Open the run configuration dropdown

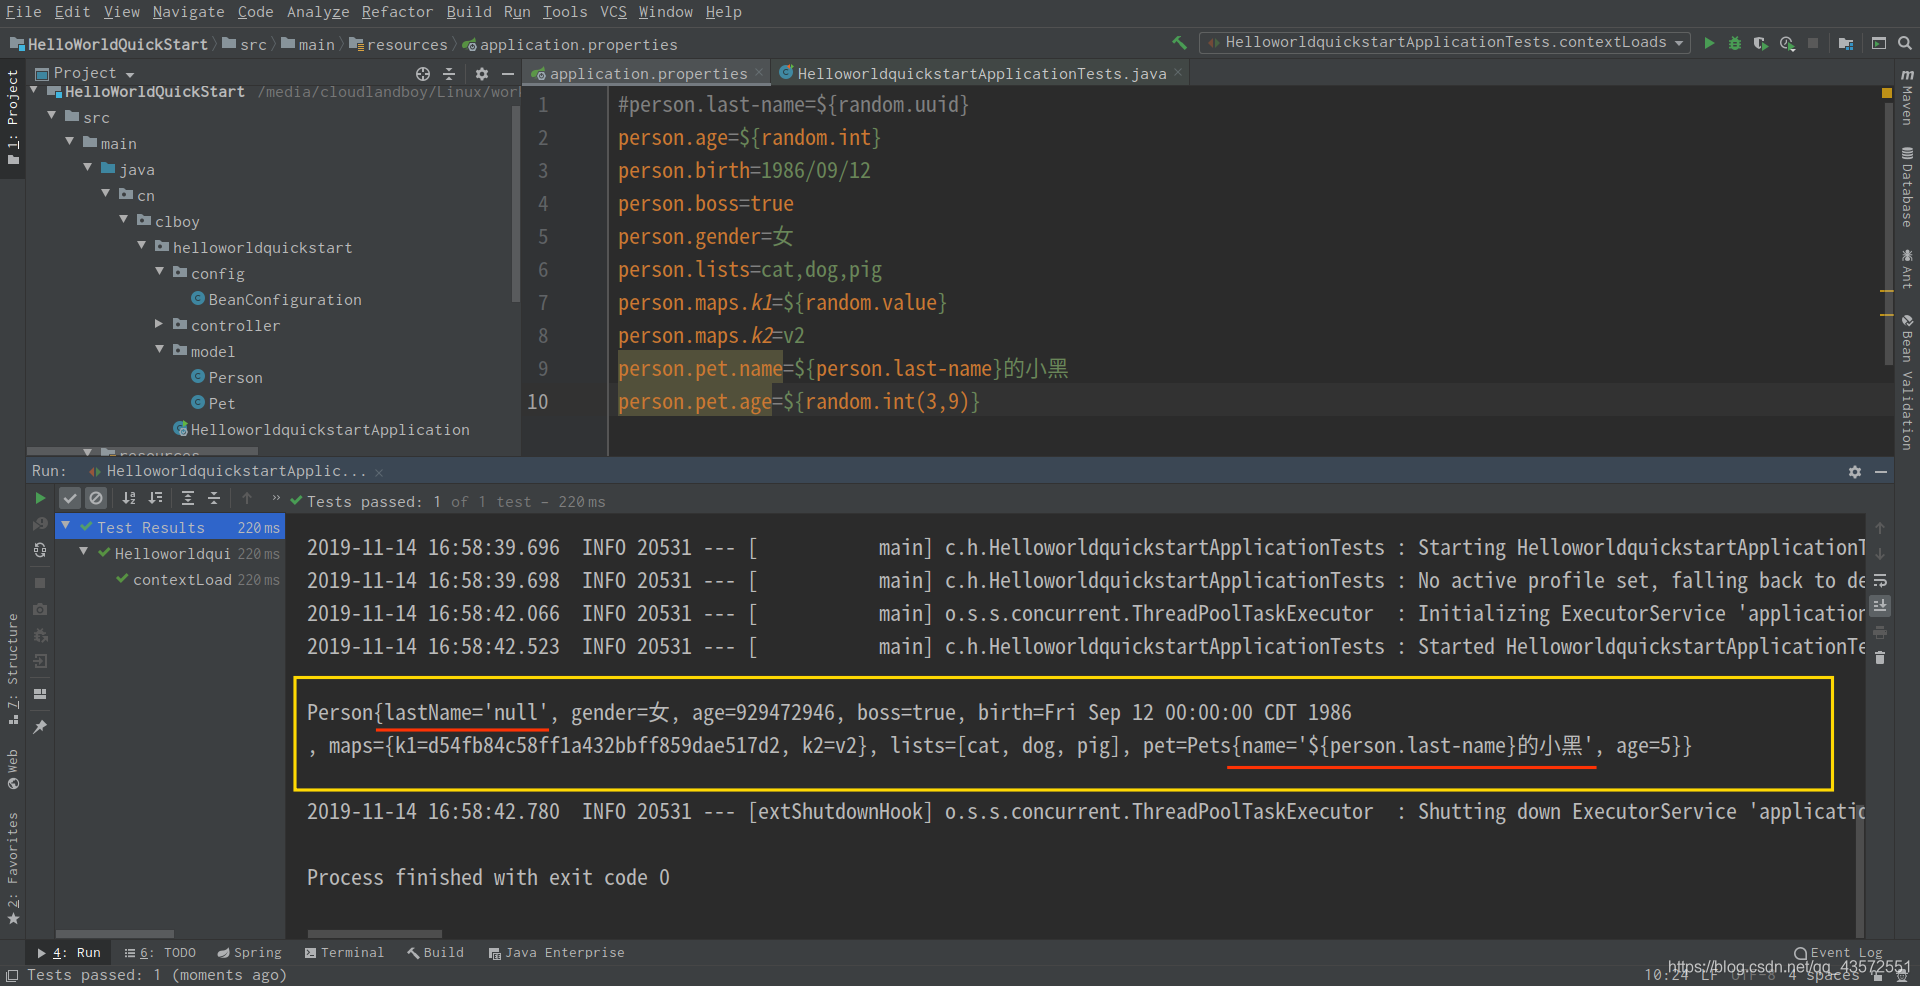point(1445,42)
